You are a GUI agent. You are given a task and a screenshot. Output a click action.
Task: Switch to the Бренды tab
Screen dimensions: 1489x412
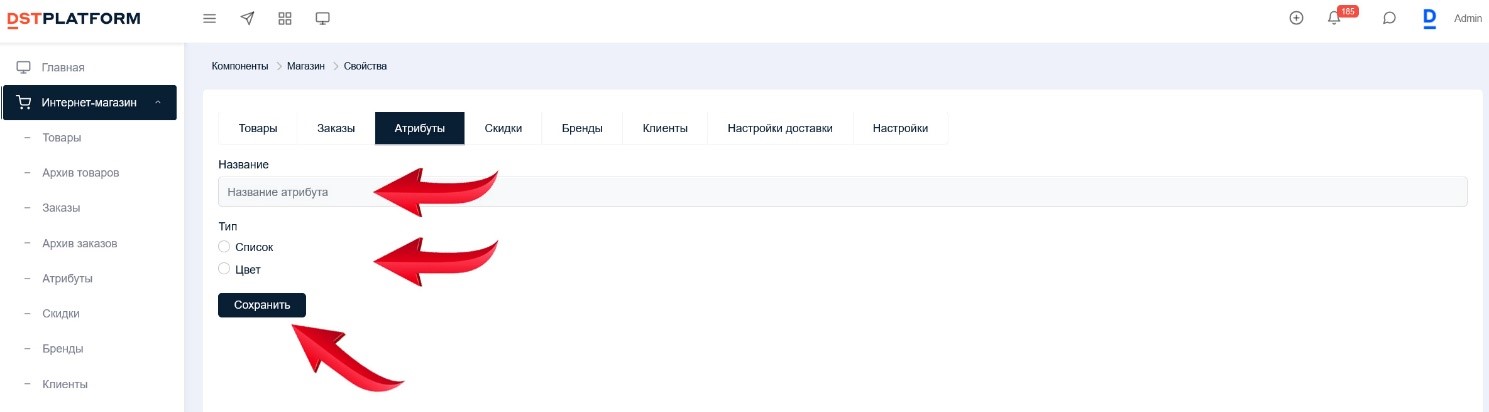tap(582, 128)
